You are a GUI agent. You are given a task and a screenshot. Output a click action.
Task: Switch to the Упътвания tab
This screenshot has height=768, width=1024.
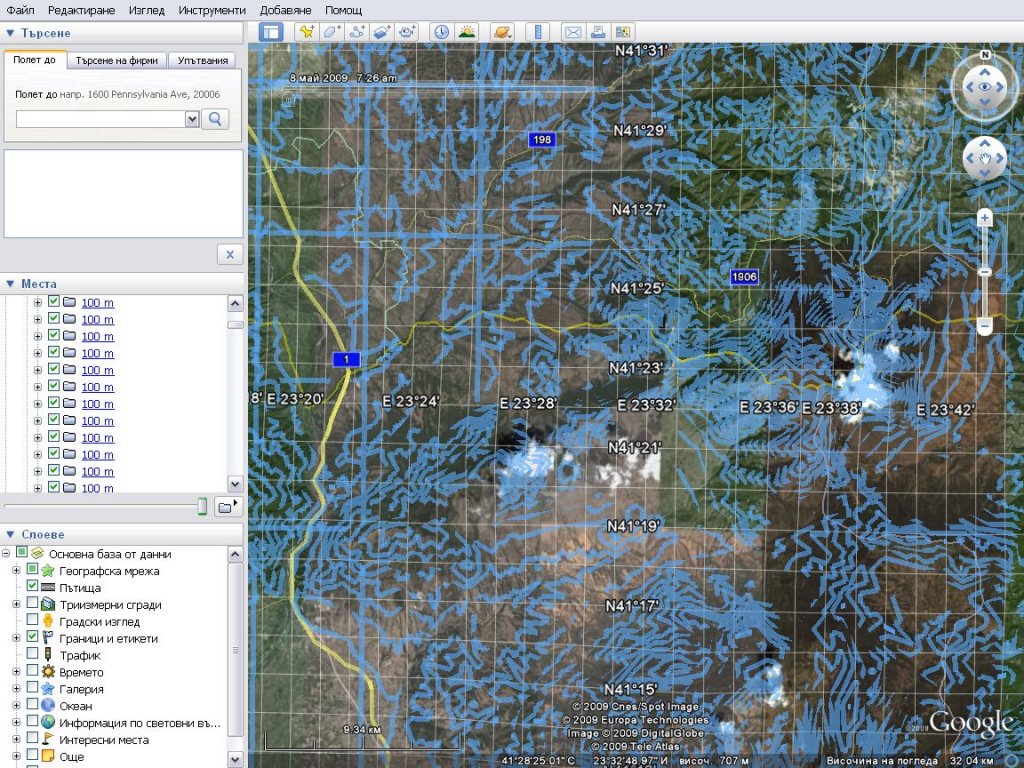coord(203,60)
